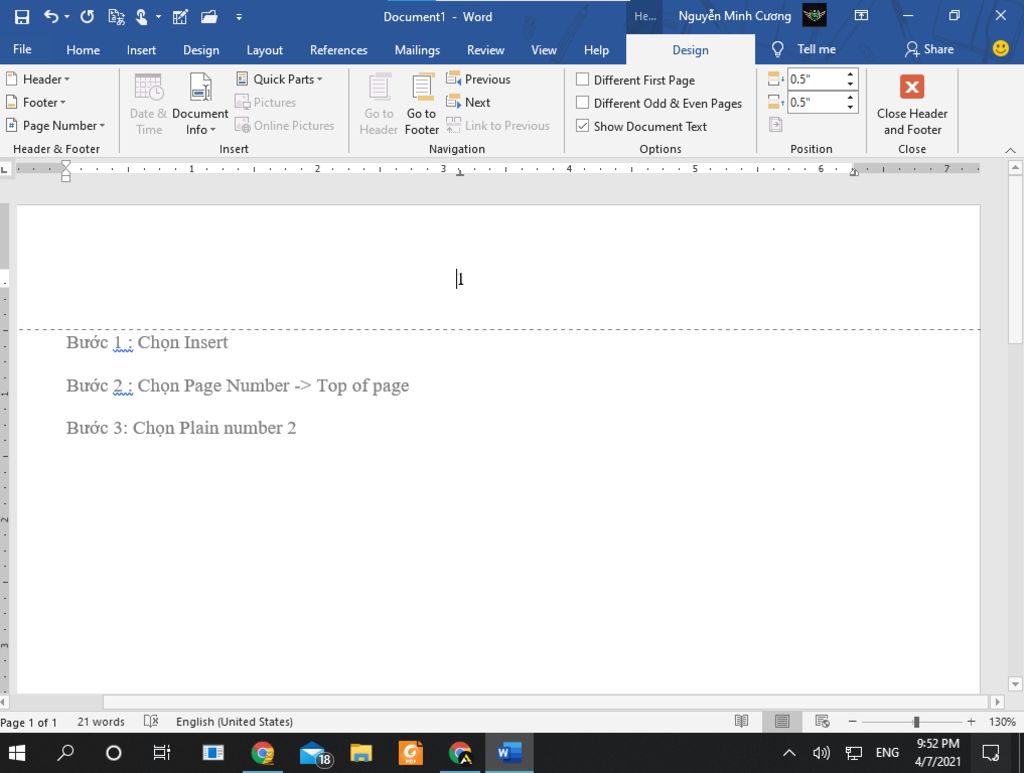
Task: Decrease Footer from Bottom spinner down
Action: (850, 107)
